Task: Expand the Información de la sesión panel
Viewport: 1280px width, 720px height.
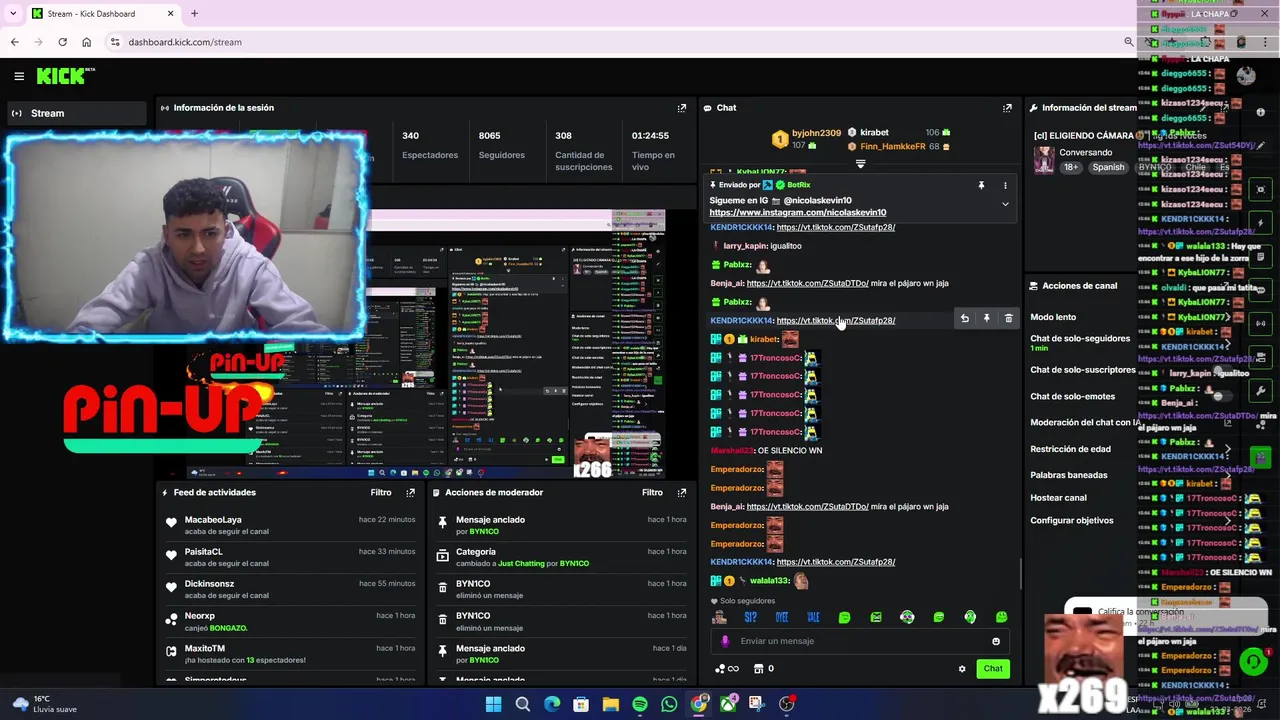Action: click(x=682, y=108)
